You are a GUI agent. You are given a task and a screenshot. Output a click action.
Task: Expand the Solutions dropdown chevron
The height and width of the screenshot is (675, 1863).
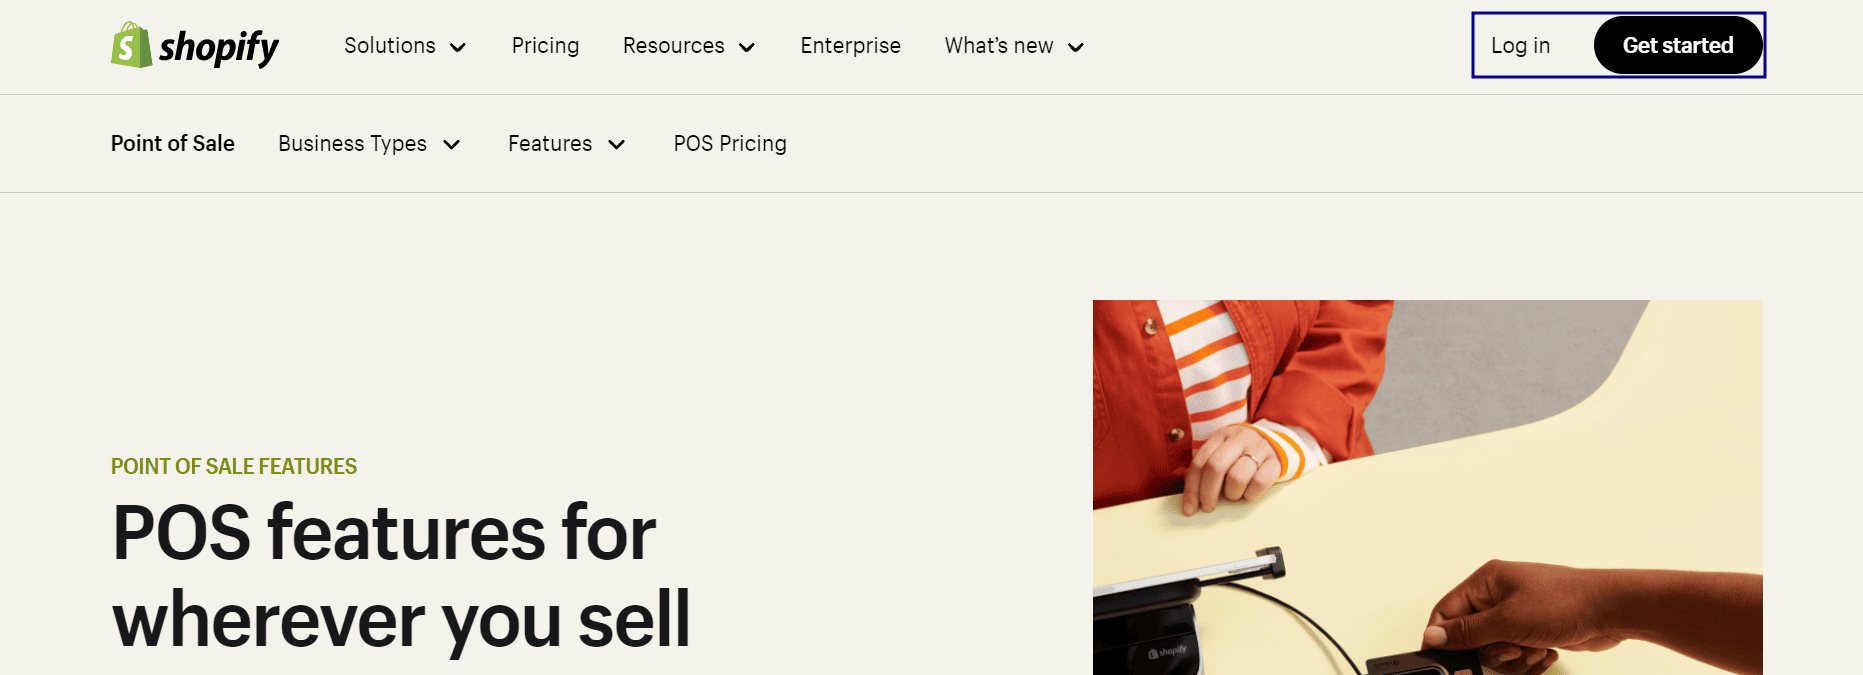tap(459, 47)
